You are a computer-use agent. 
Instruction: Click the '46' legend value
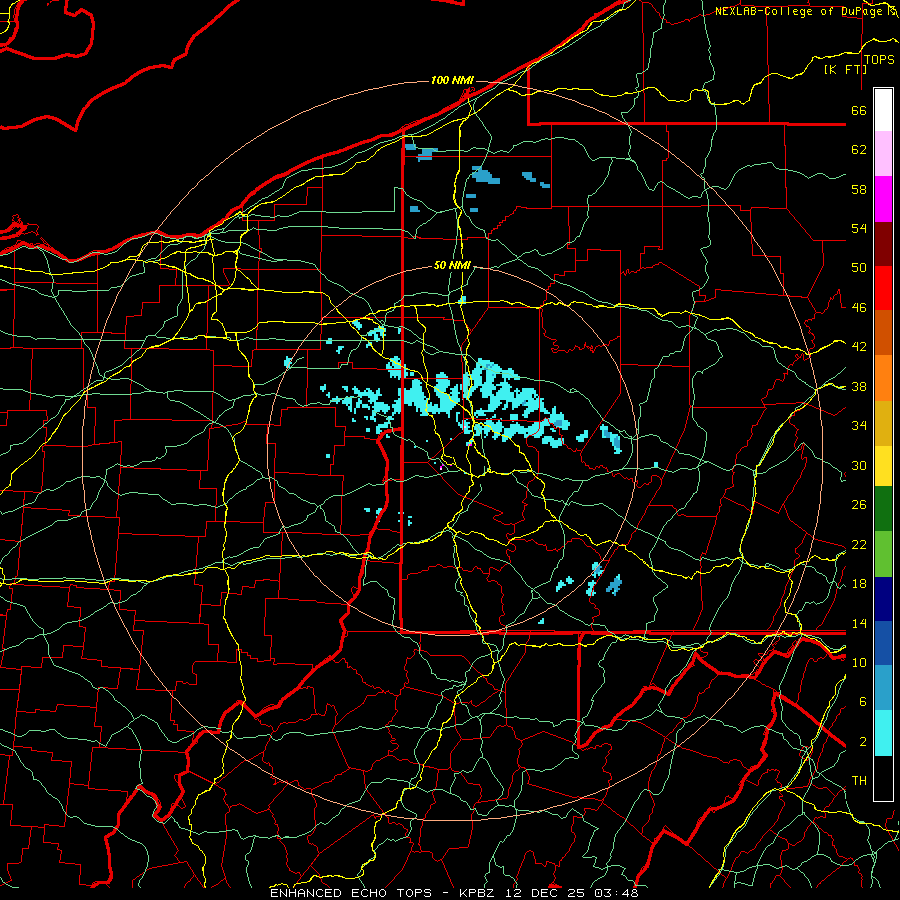click(859, 308)
